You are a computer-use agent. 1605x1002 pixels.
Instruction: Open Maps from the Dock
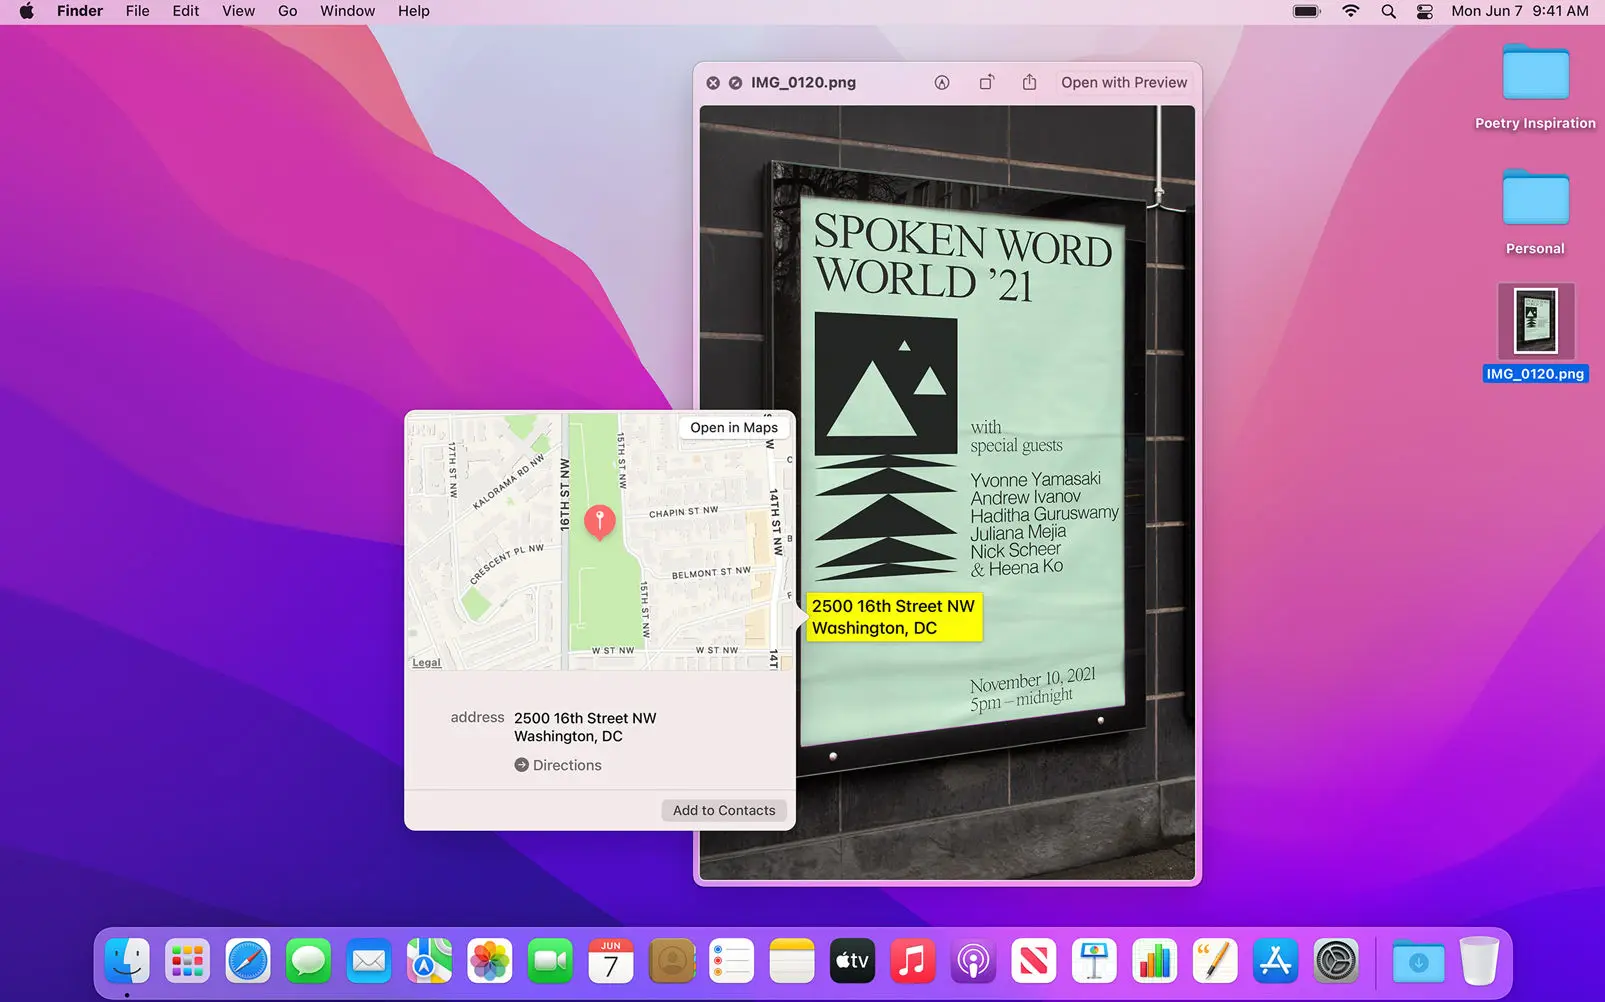[x=429, y=962]
